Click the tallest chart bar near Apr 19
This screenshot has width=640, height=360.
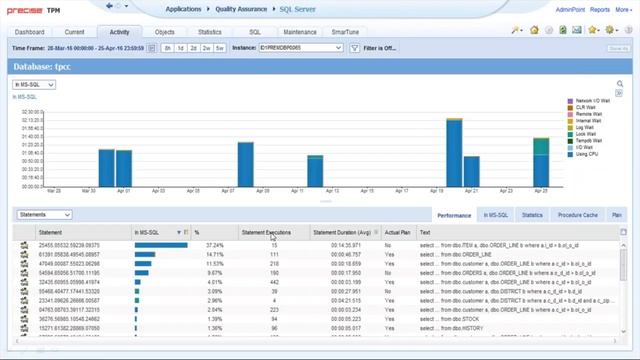pyautogui.click(x=454, y=153)
